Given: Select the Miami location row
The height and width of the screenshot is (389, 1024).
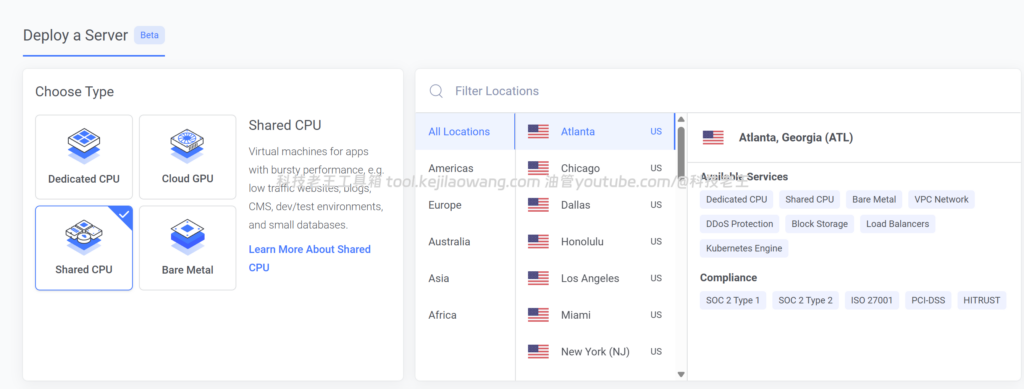Looking at the screenshot, I should pos(595,315).
